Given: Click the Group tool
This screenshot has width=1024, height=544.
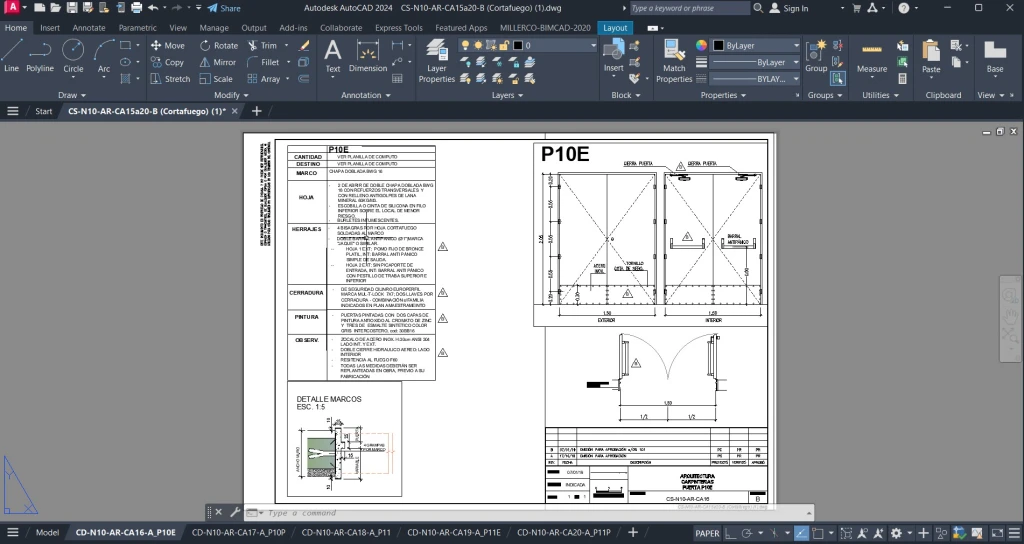Looking at the screenshot, I should click(816, 56).
